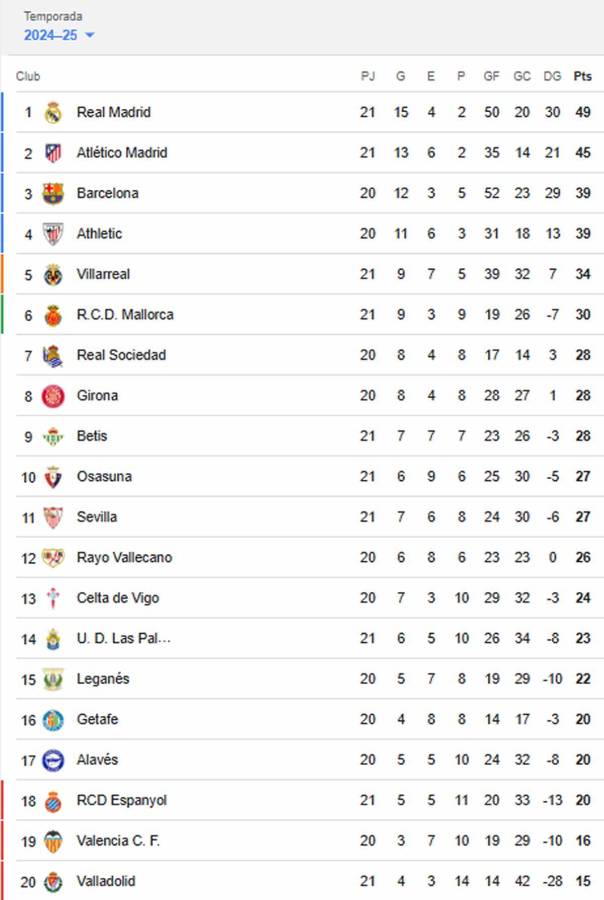Click the truncated U. D. Las Pal… name
Viewport: 604px width, 900px height.
pos(120,638)
